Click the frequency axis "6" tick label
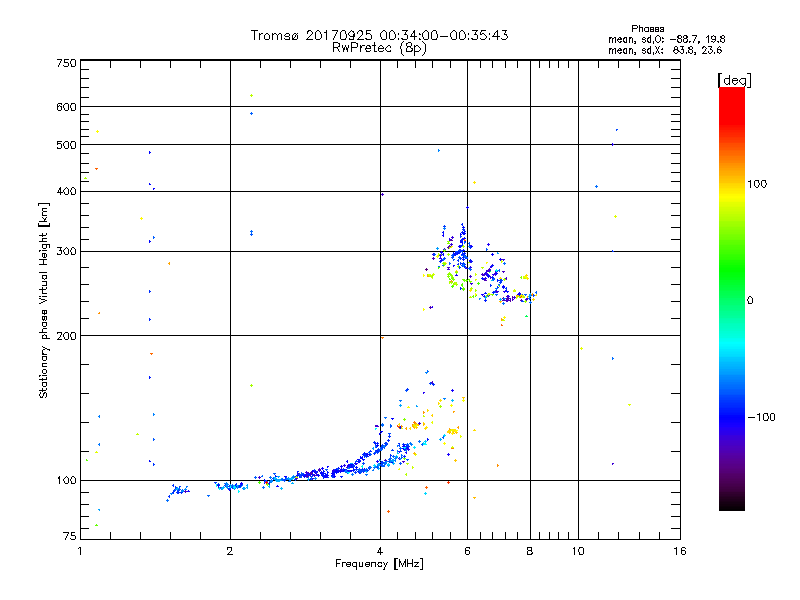Viewport: 800px width, 600px height. [467, 551]
